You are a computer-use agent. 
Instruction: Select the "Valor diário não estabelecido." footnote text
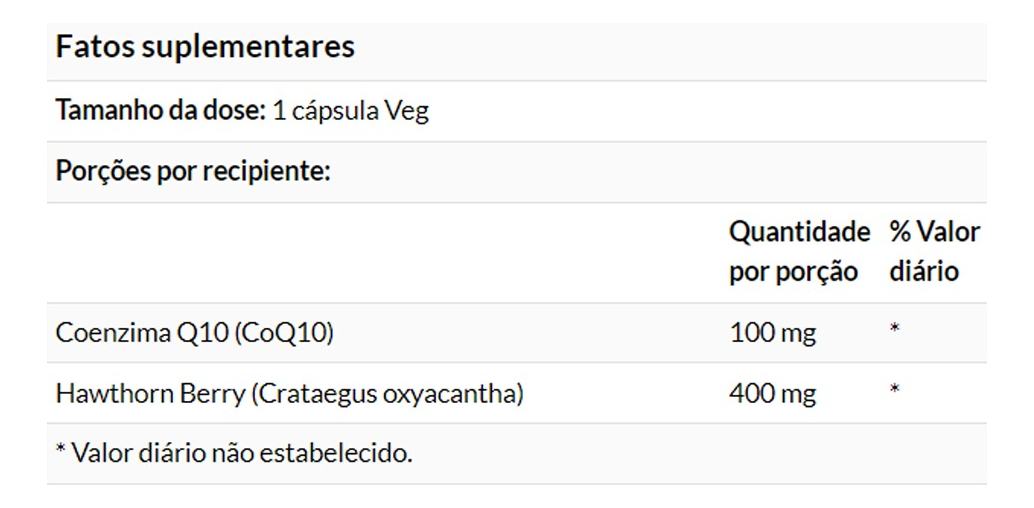[242, 453]
